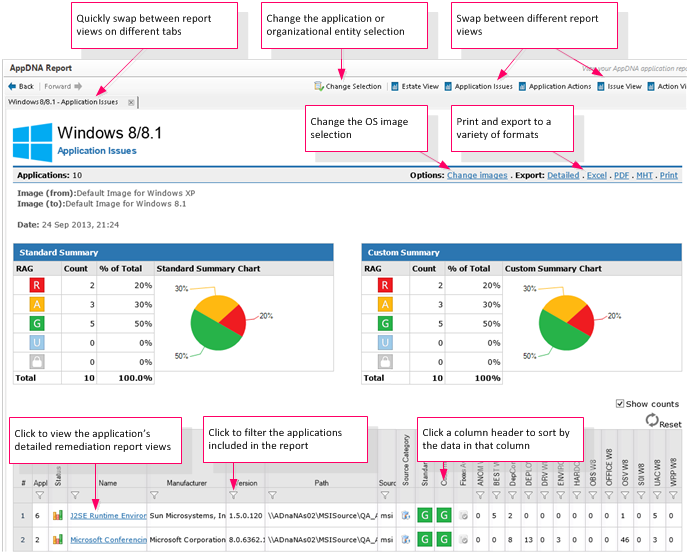Click the lock icon in Custom Summary
The image size is (690, 556).
pyautogui.click(x=385, y=362)
